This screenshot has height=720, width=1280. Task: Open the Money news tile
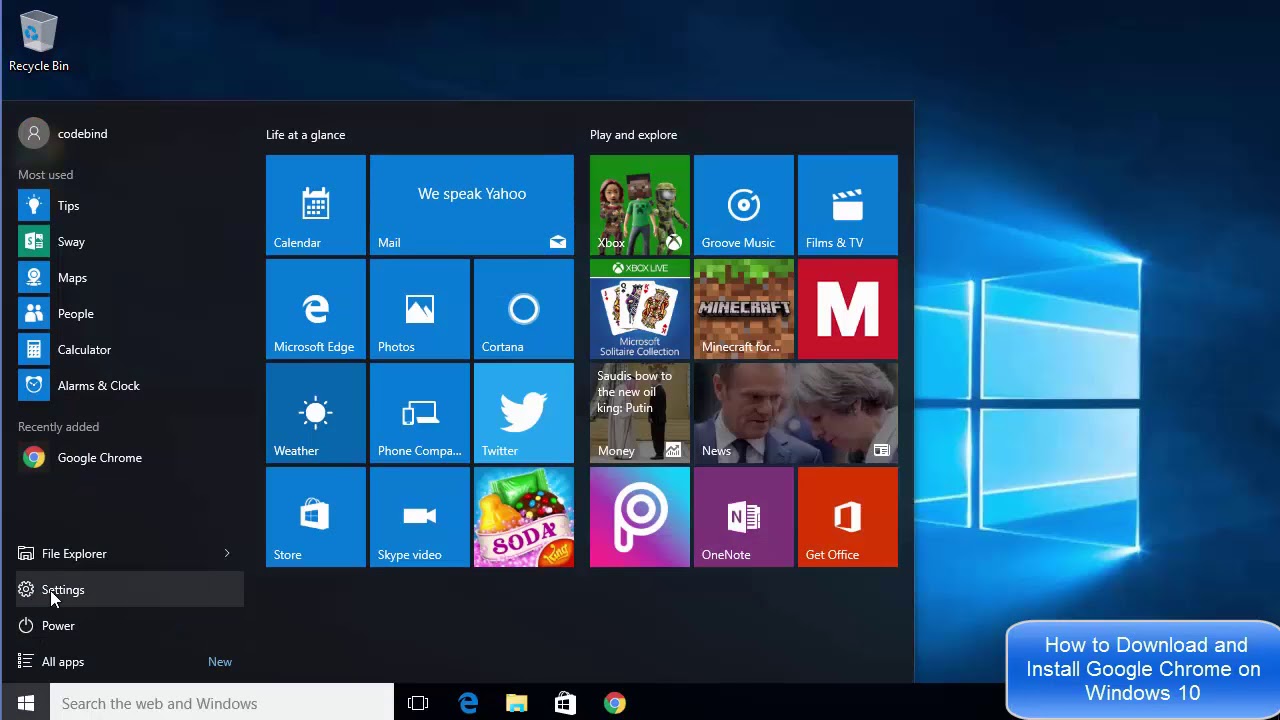[640, 413]
